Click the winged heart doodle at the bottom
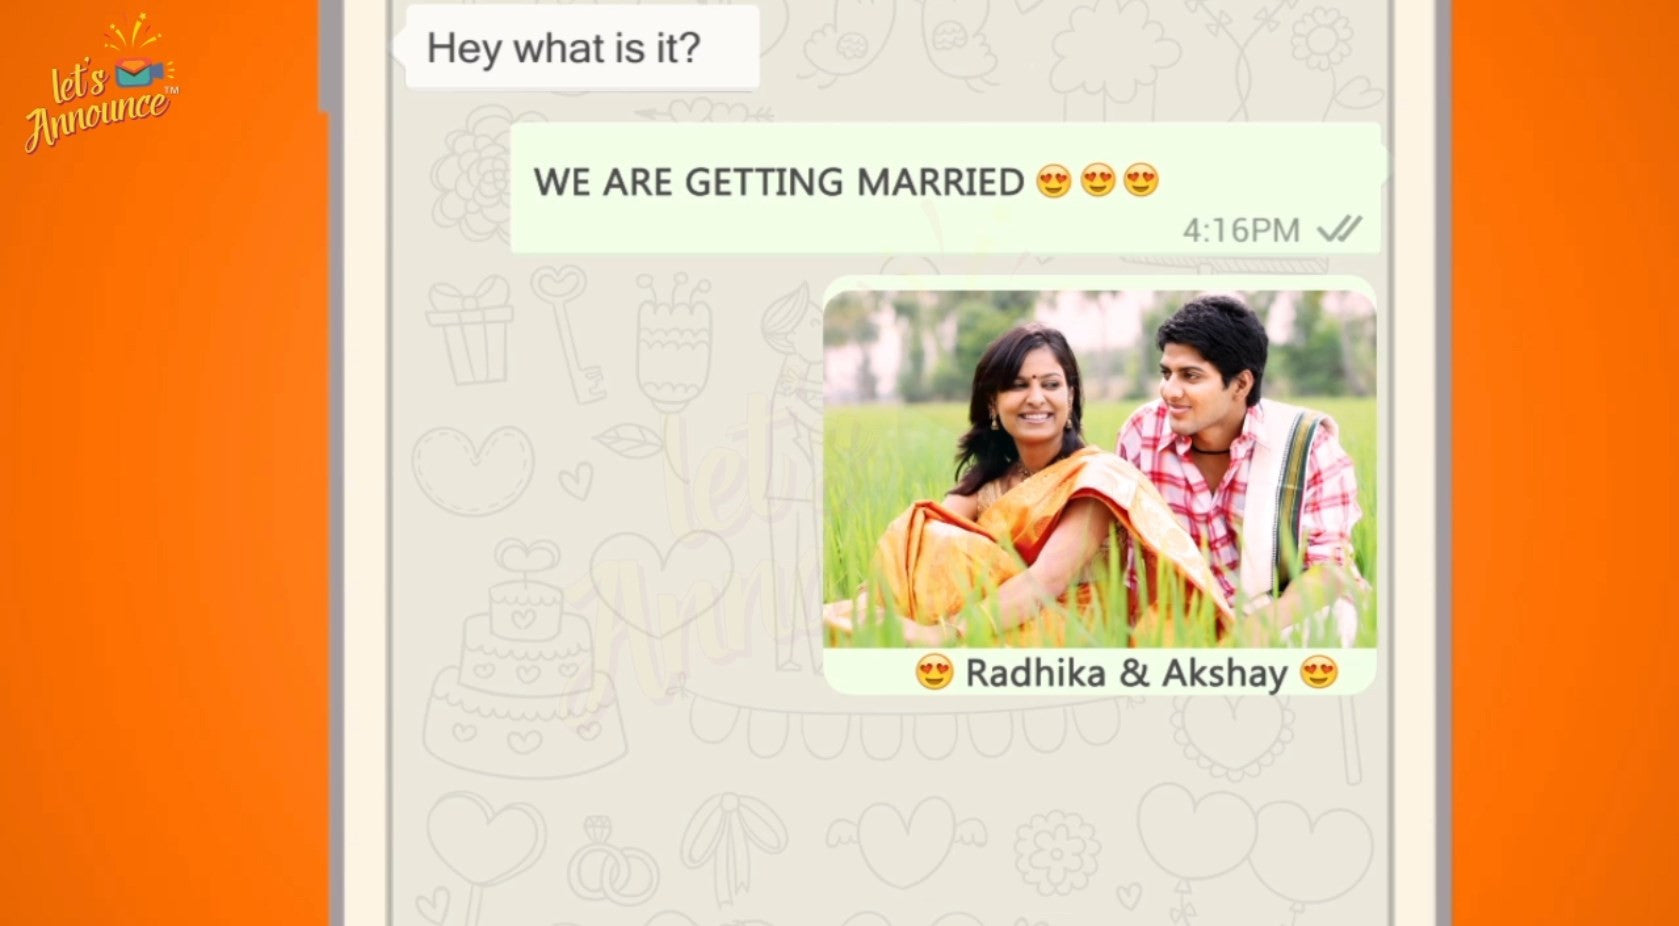This screenshot has width=1679, height=926. click(x=905, y=843)
